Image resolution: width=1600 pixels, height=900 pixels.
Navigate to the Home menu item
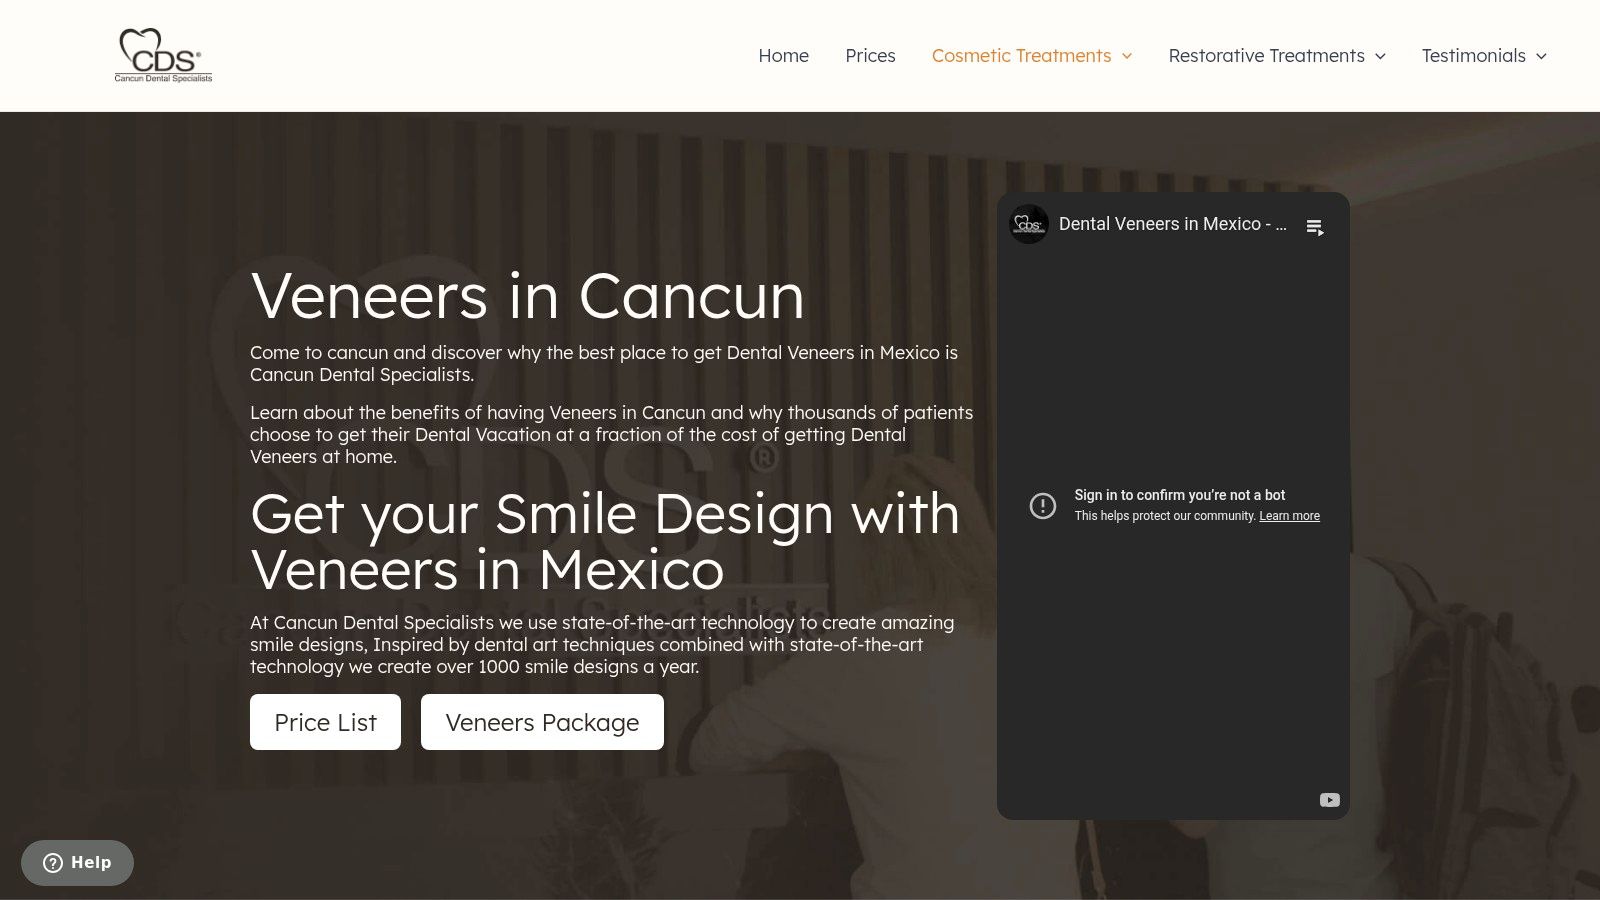point(783,55)
